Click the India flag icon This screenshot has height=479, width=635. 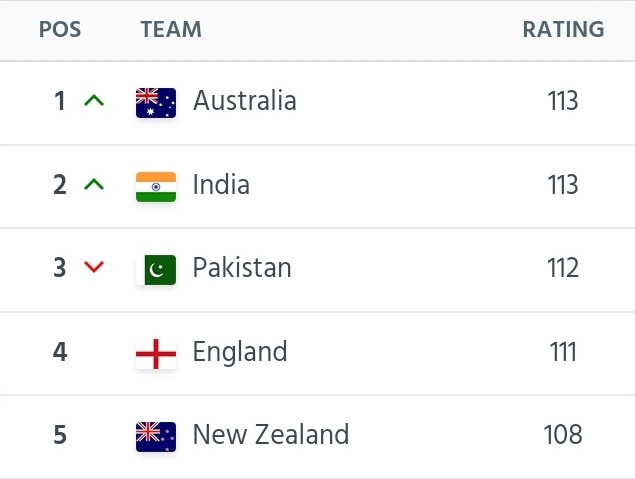tap(156, 187)
